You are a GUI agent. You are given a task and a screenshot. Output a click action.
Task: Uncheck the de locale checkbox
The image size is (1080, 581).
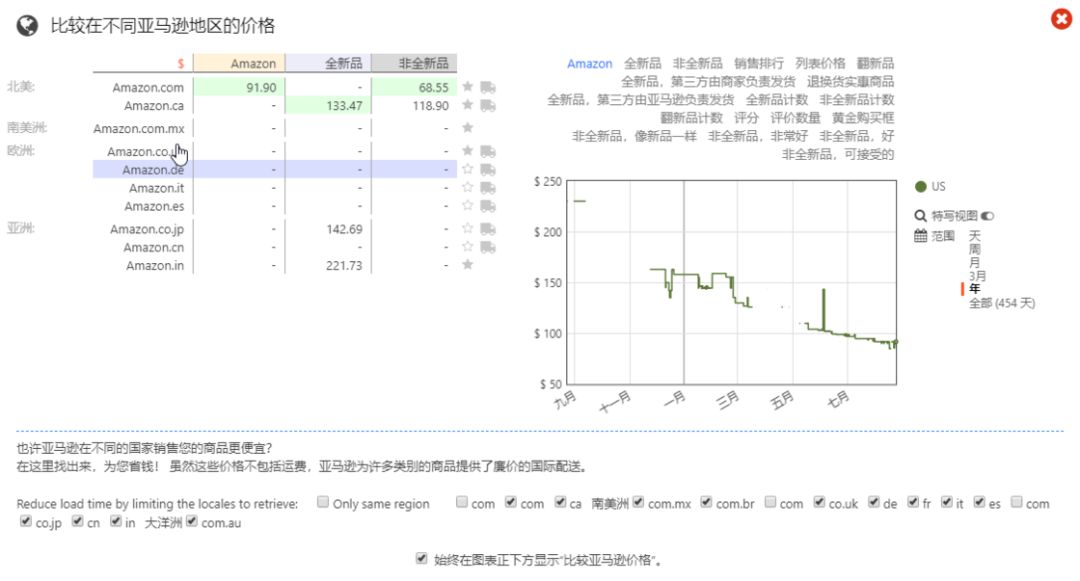tap(873, 502)
